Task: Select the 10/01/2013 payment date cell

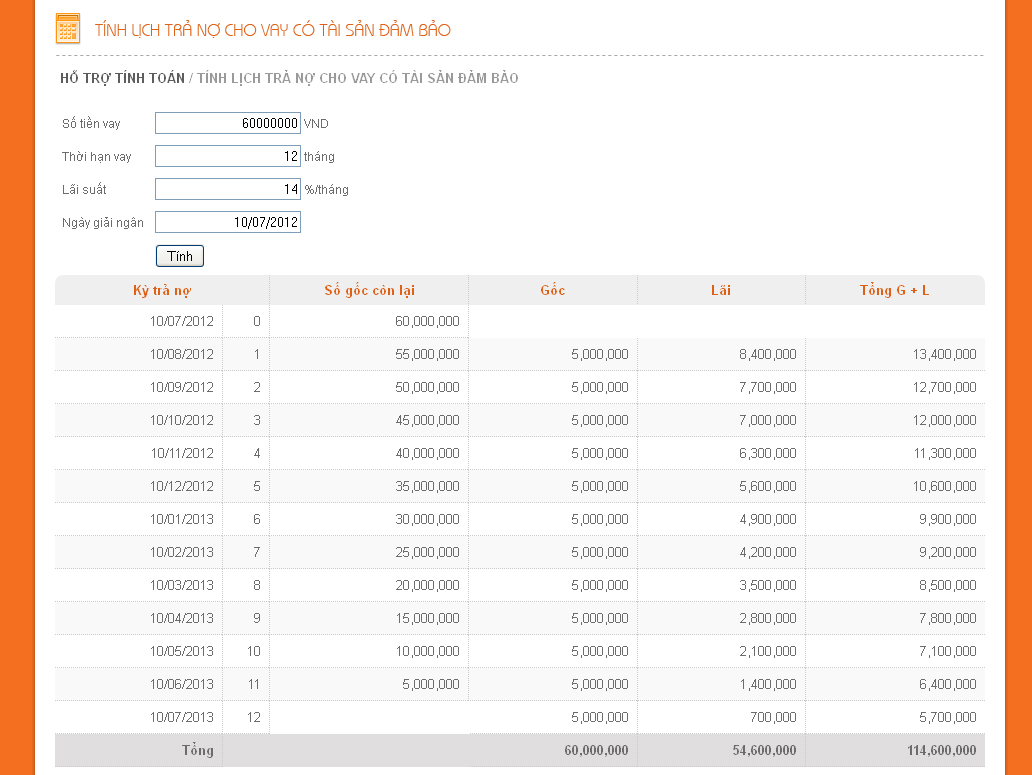Action: [x=182, y=519]
